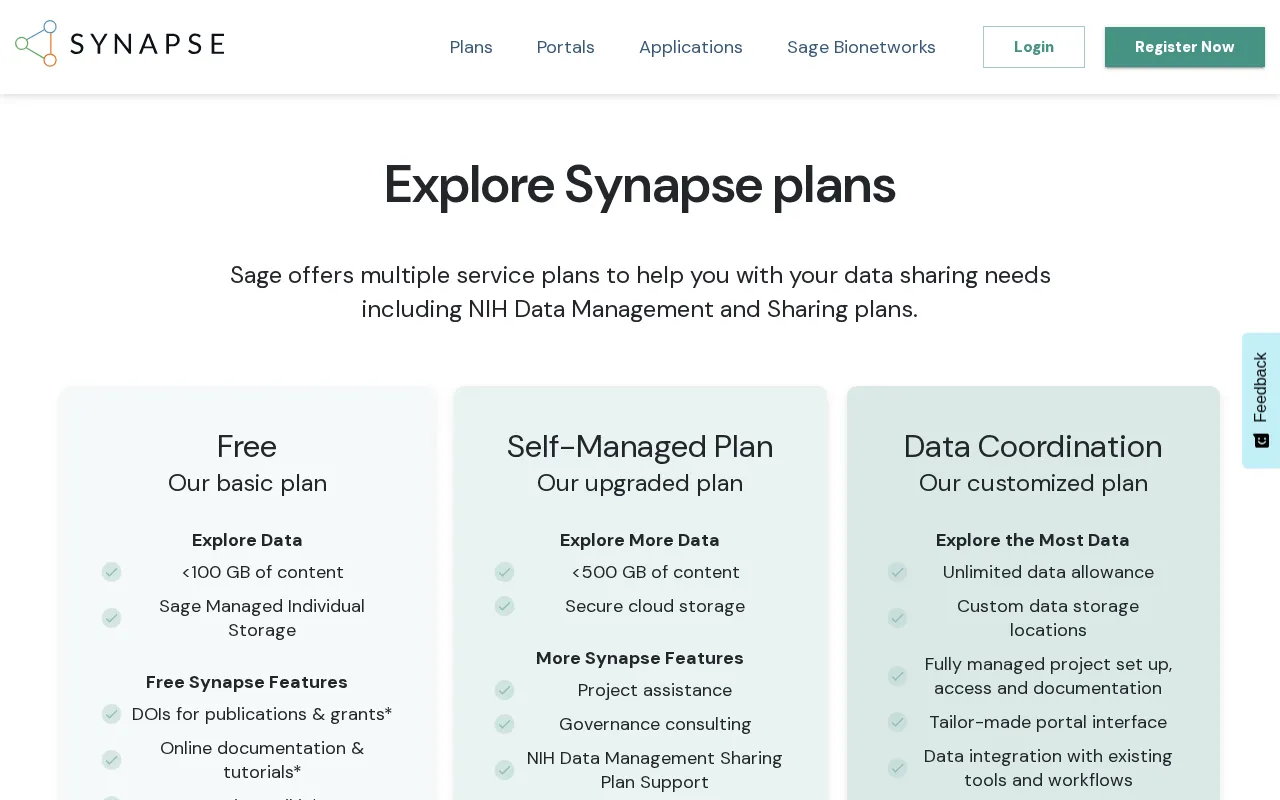The image size is (1280, 800).
Task: Click the Register Now button
Action: pyautogui.click(x=1185, y=47)
